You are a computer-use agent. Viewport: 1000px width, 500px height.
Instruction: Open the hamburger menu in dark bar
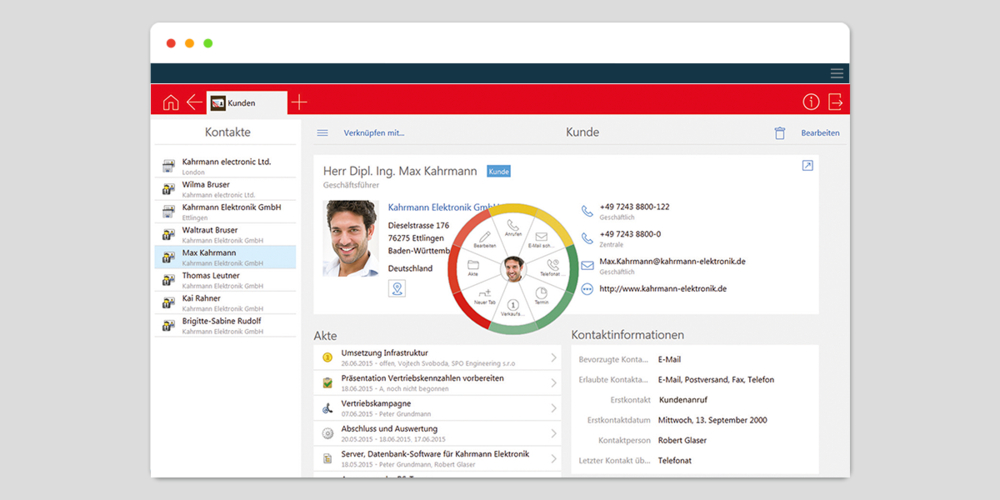point(837,73)
